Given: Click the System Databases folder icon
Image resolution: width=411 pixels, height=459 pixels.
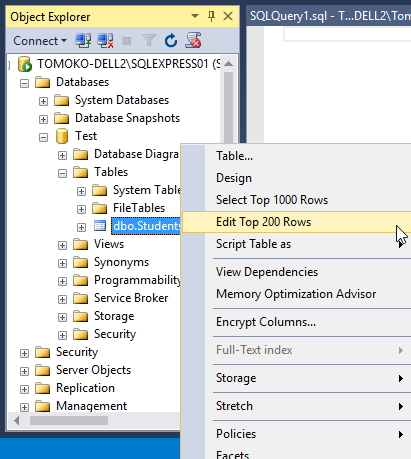Looking at the screenshot, I should click(62, 100).
